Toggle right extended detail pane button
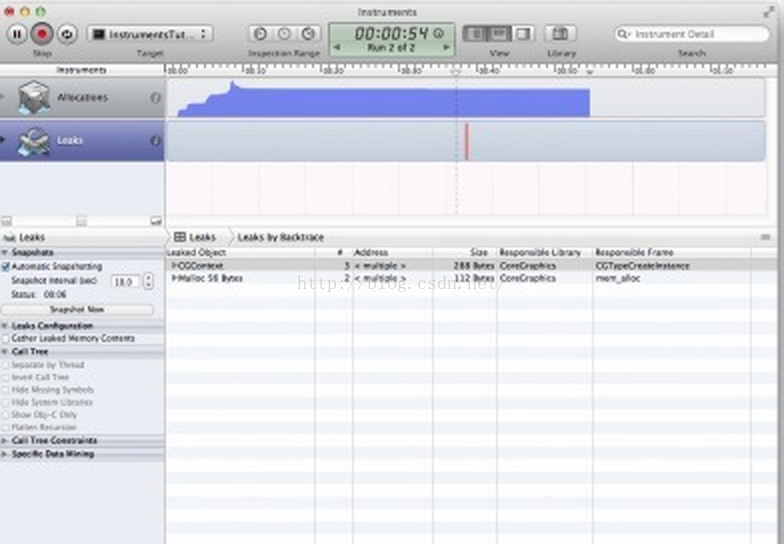 [523, 34]
